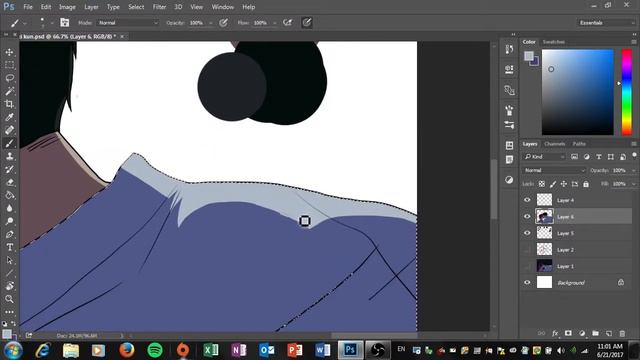
Task: Switch to the Swatches tab
Action: tap(553, 42)
